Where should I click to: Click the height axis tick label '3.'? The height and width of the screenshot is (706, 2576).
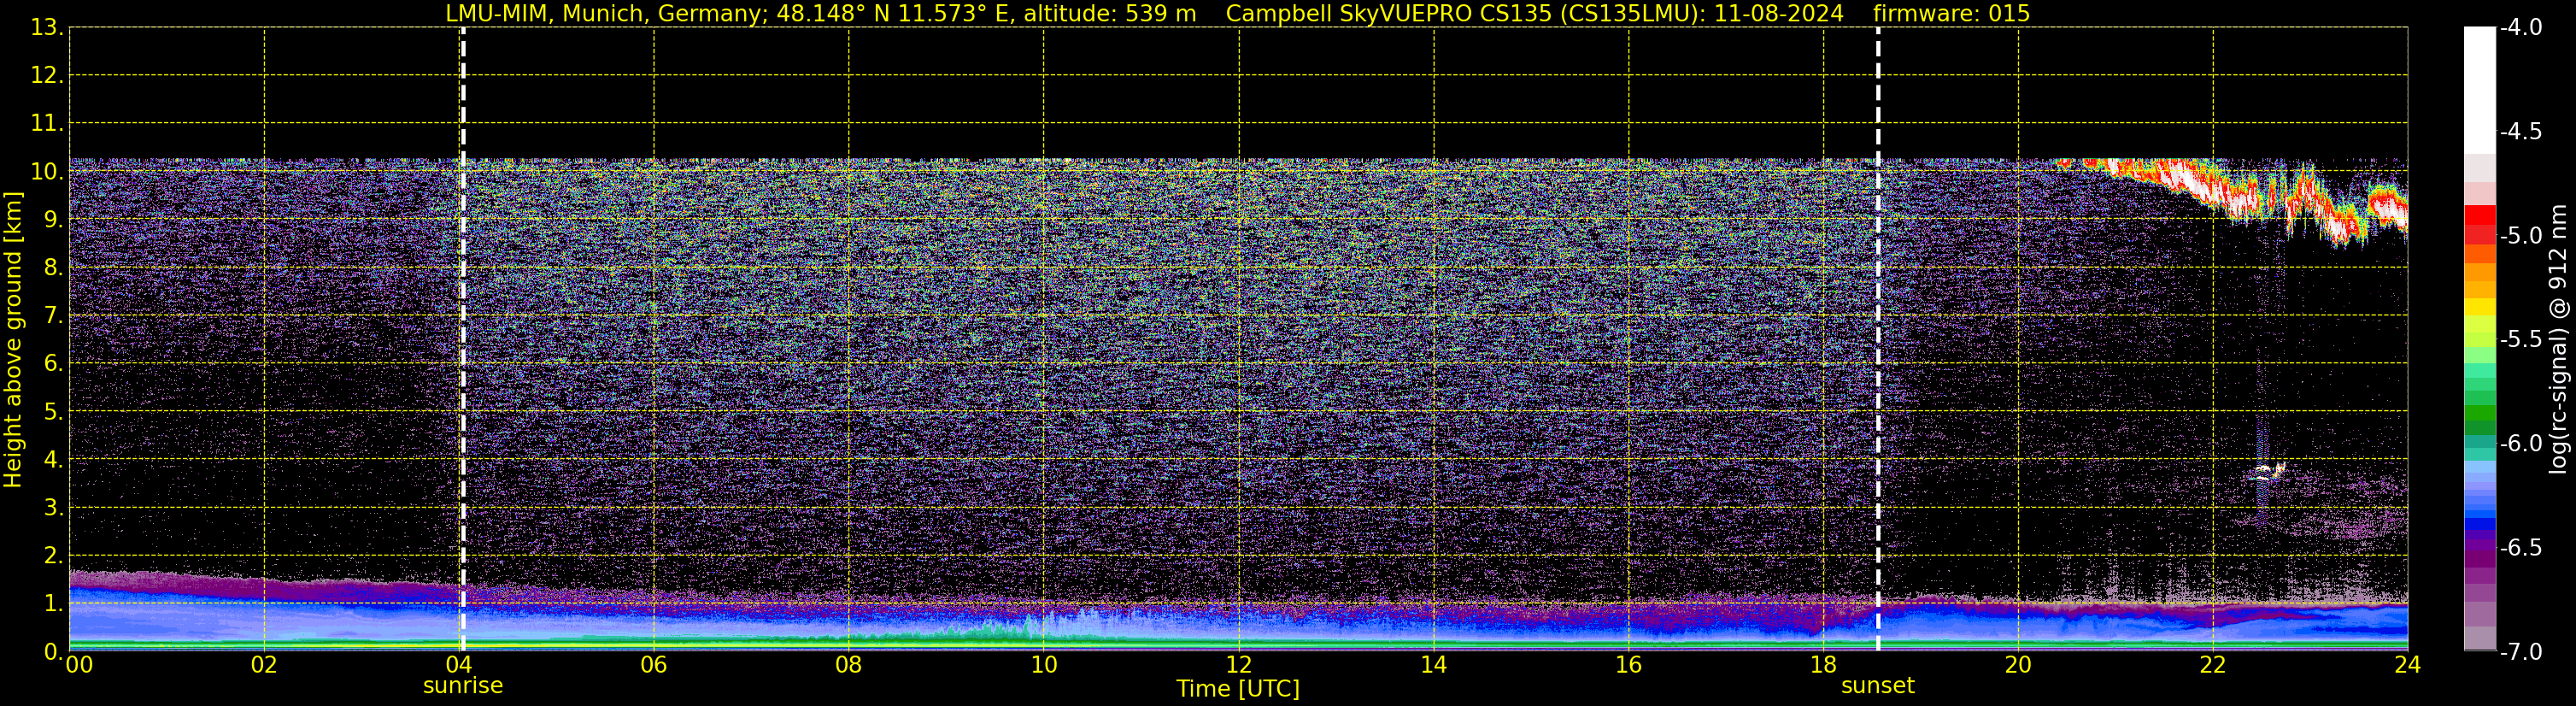53,508
